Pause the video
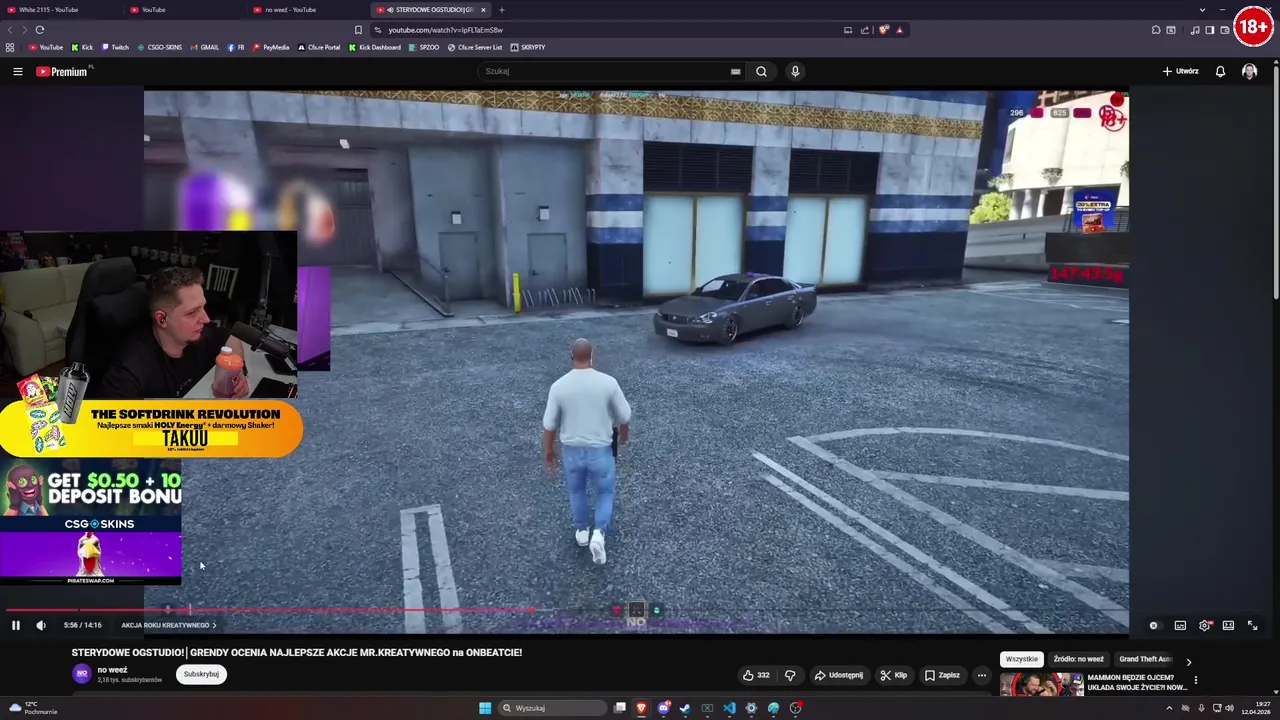The height and width of the screenshot is (720, 1280). 16,625
